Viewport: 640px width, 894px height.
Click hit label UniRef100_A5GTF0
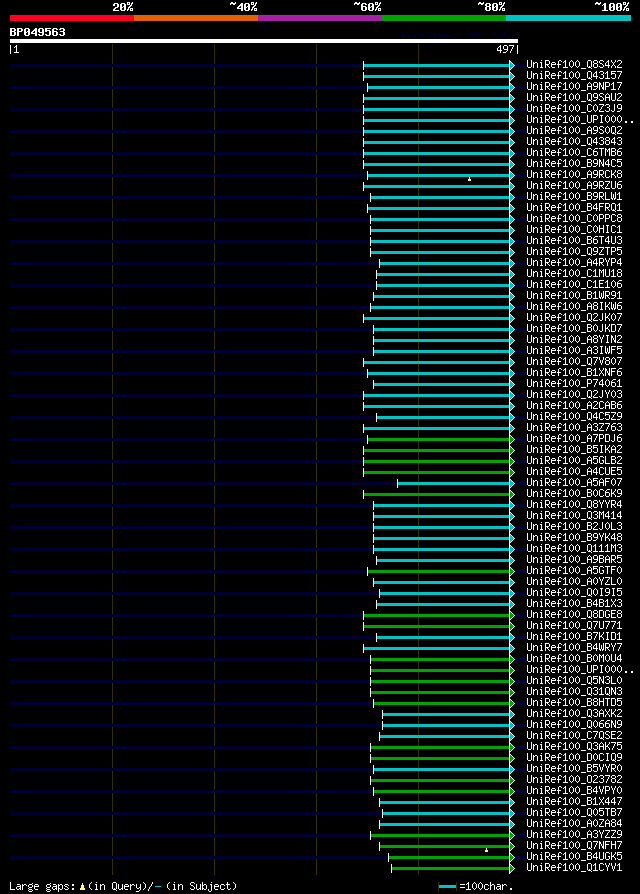coord(574,571)
